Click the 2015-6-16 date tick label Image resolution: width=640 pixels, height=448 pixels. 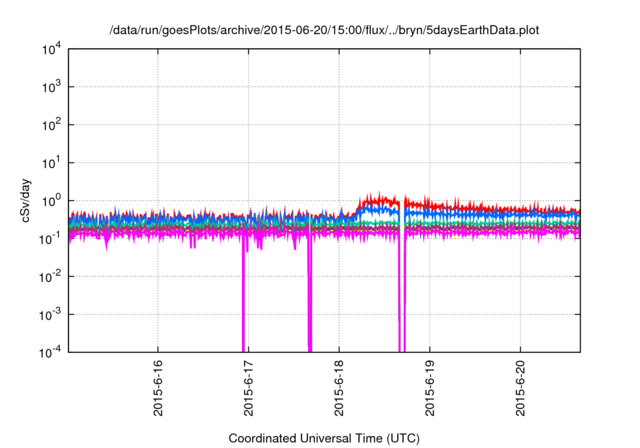158,388
